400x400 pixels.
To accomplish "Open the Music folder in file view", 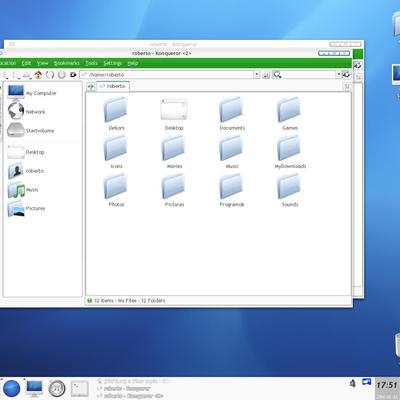I will (232, 152).
